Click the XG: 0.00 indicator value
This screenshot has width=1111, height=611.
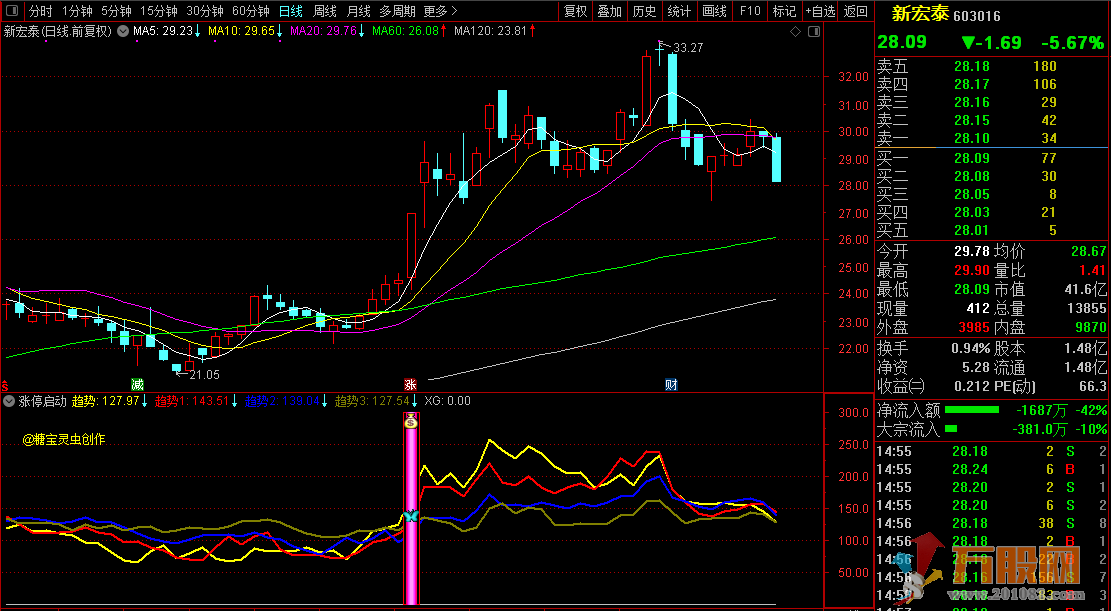[x=447, y=400]
